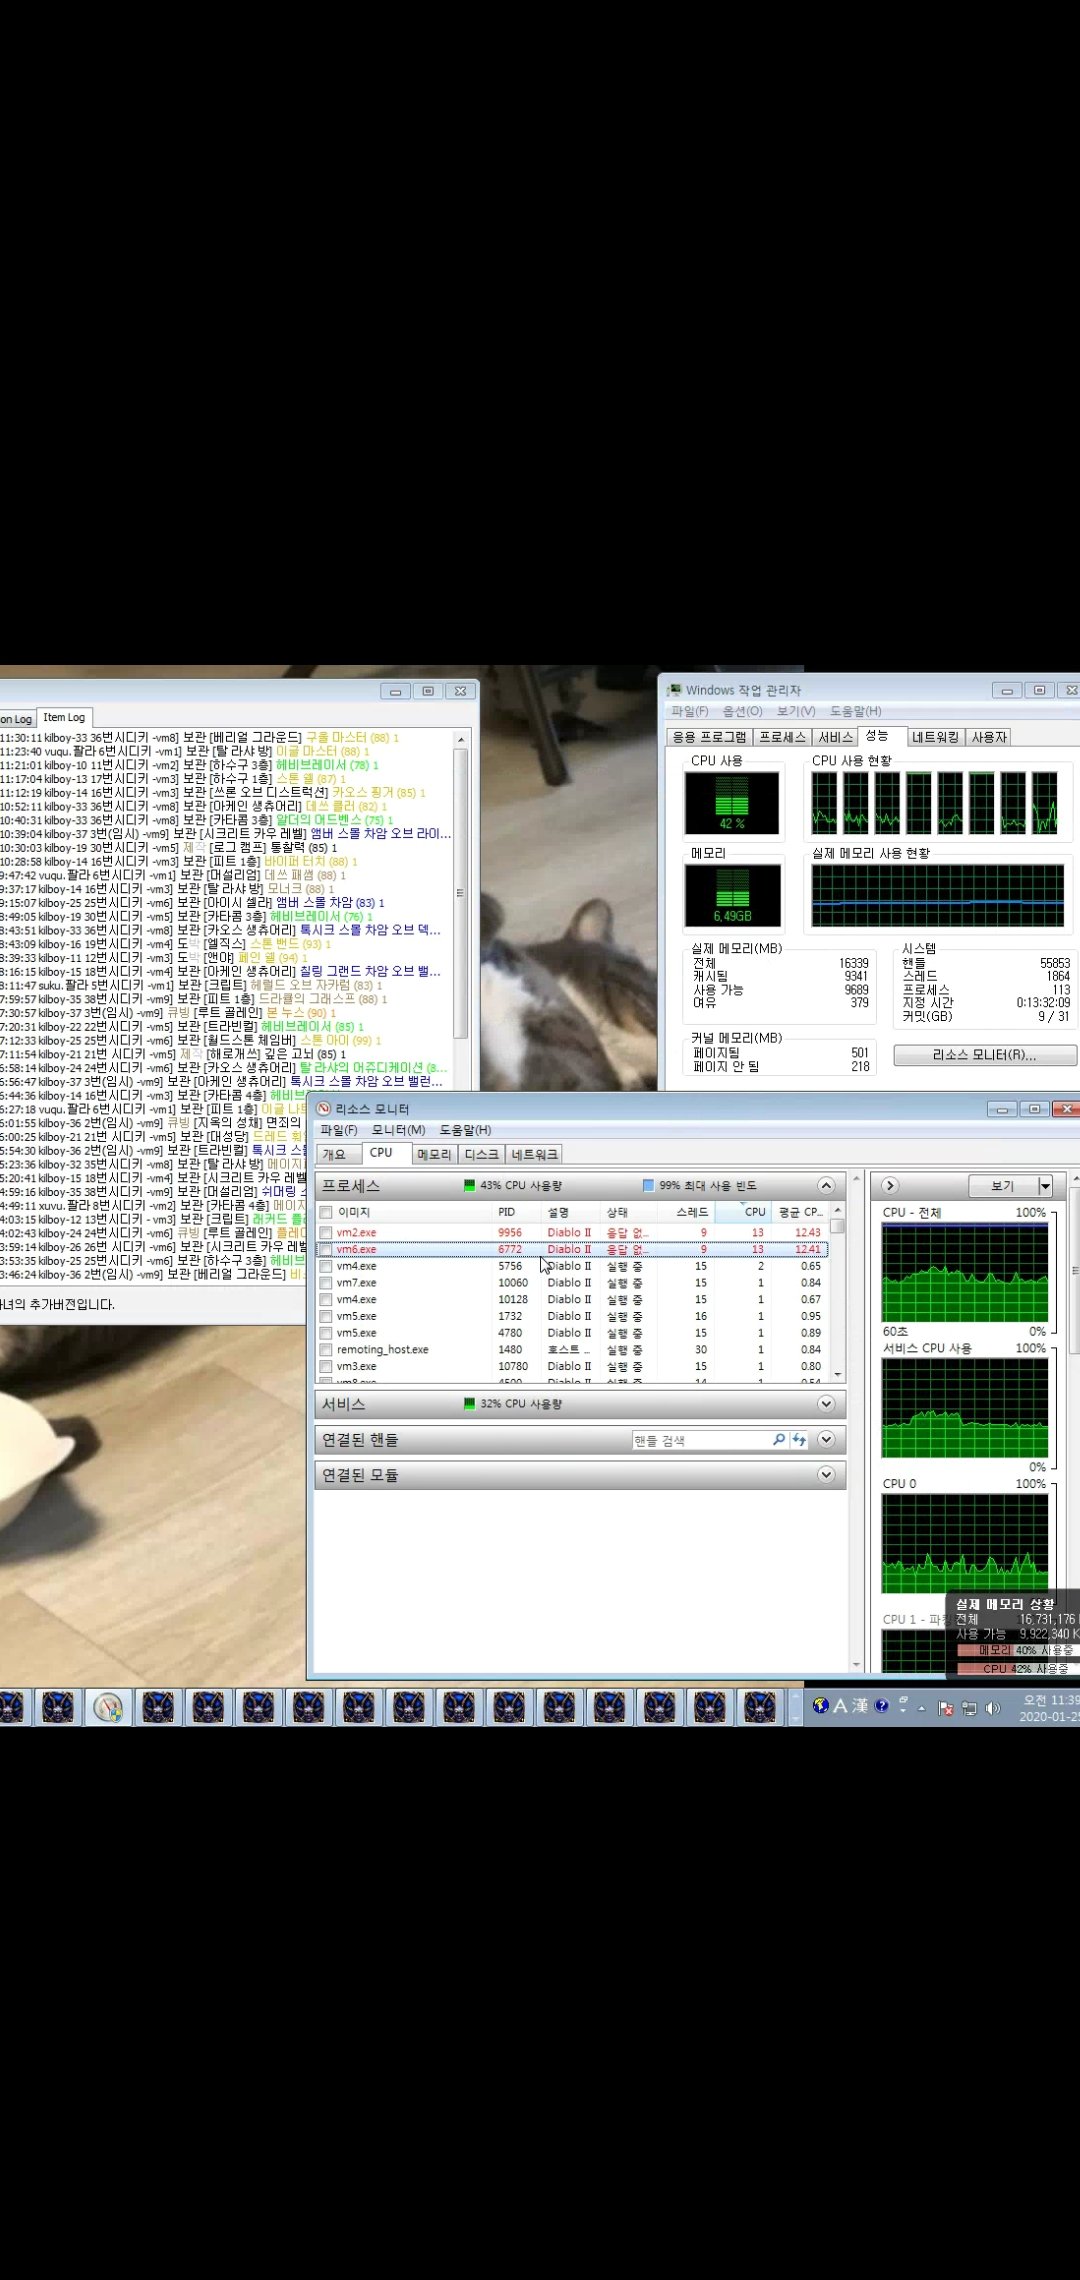
Task: Check the box for vm7.exe
Action: [x=326, y=1283]
